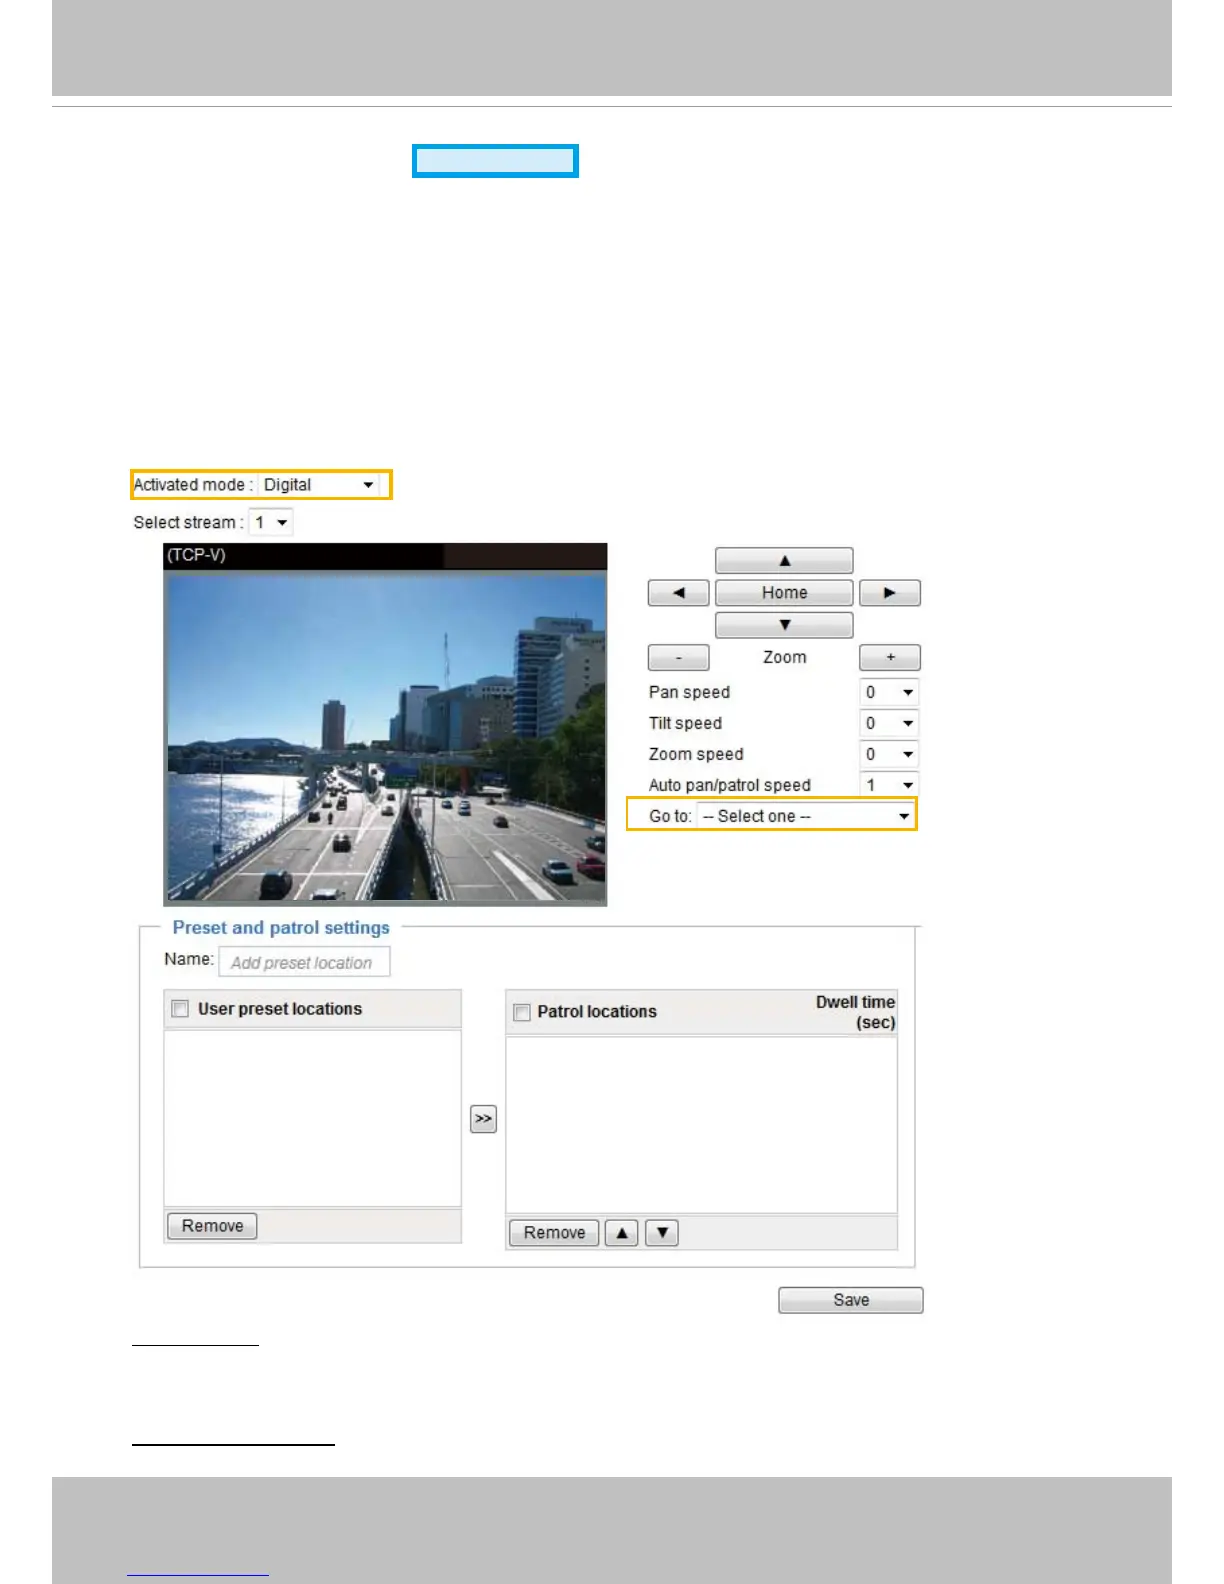Zoom out with the minus button

(679, 658)
